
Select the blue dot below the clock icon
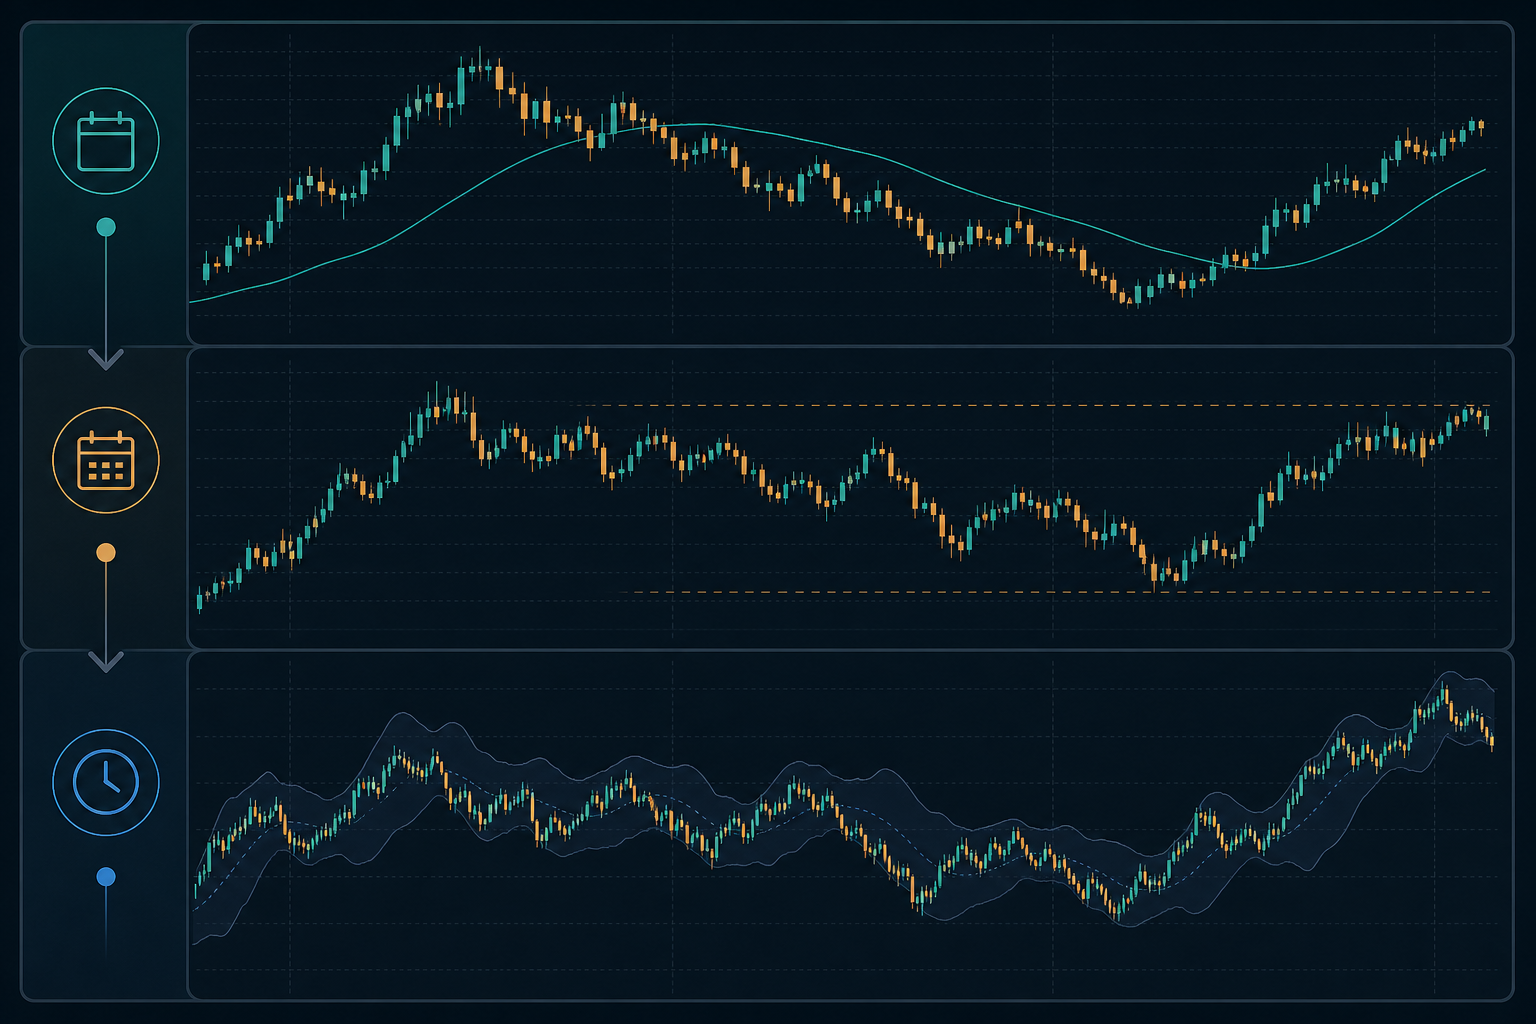pos(106,877)
